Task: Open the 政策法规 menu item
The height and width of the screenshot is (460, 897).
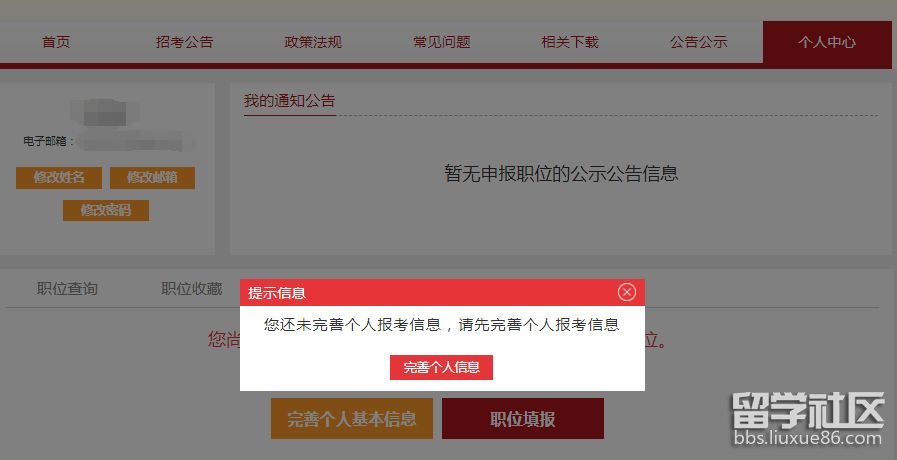Action: pyautogui.click(x=313, y=42)
